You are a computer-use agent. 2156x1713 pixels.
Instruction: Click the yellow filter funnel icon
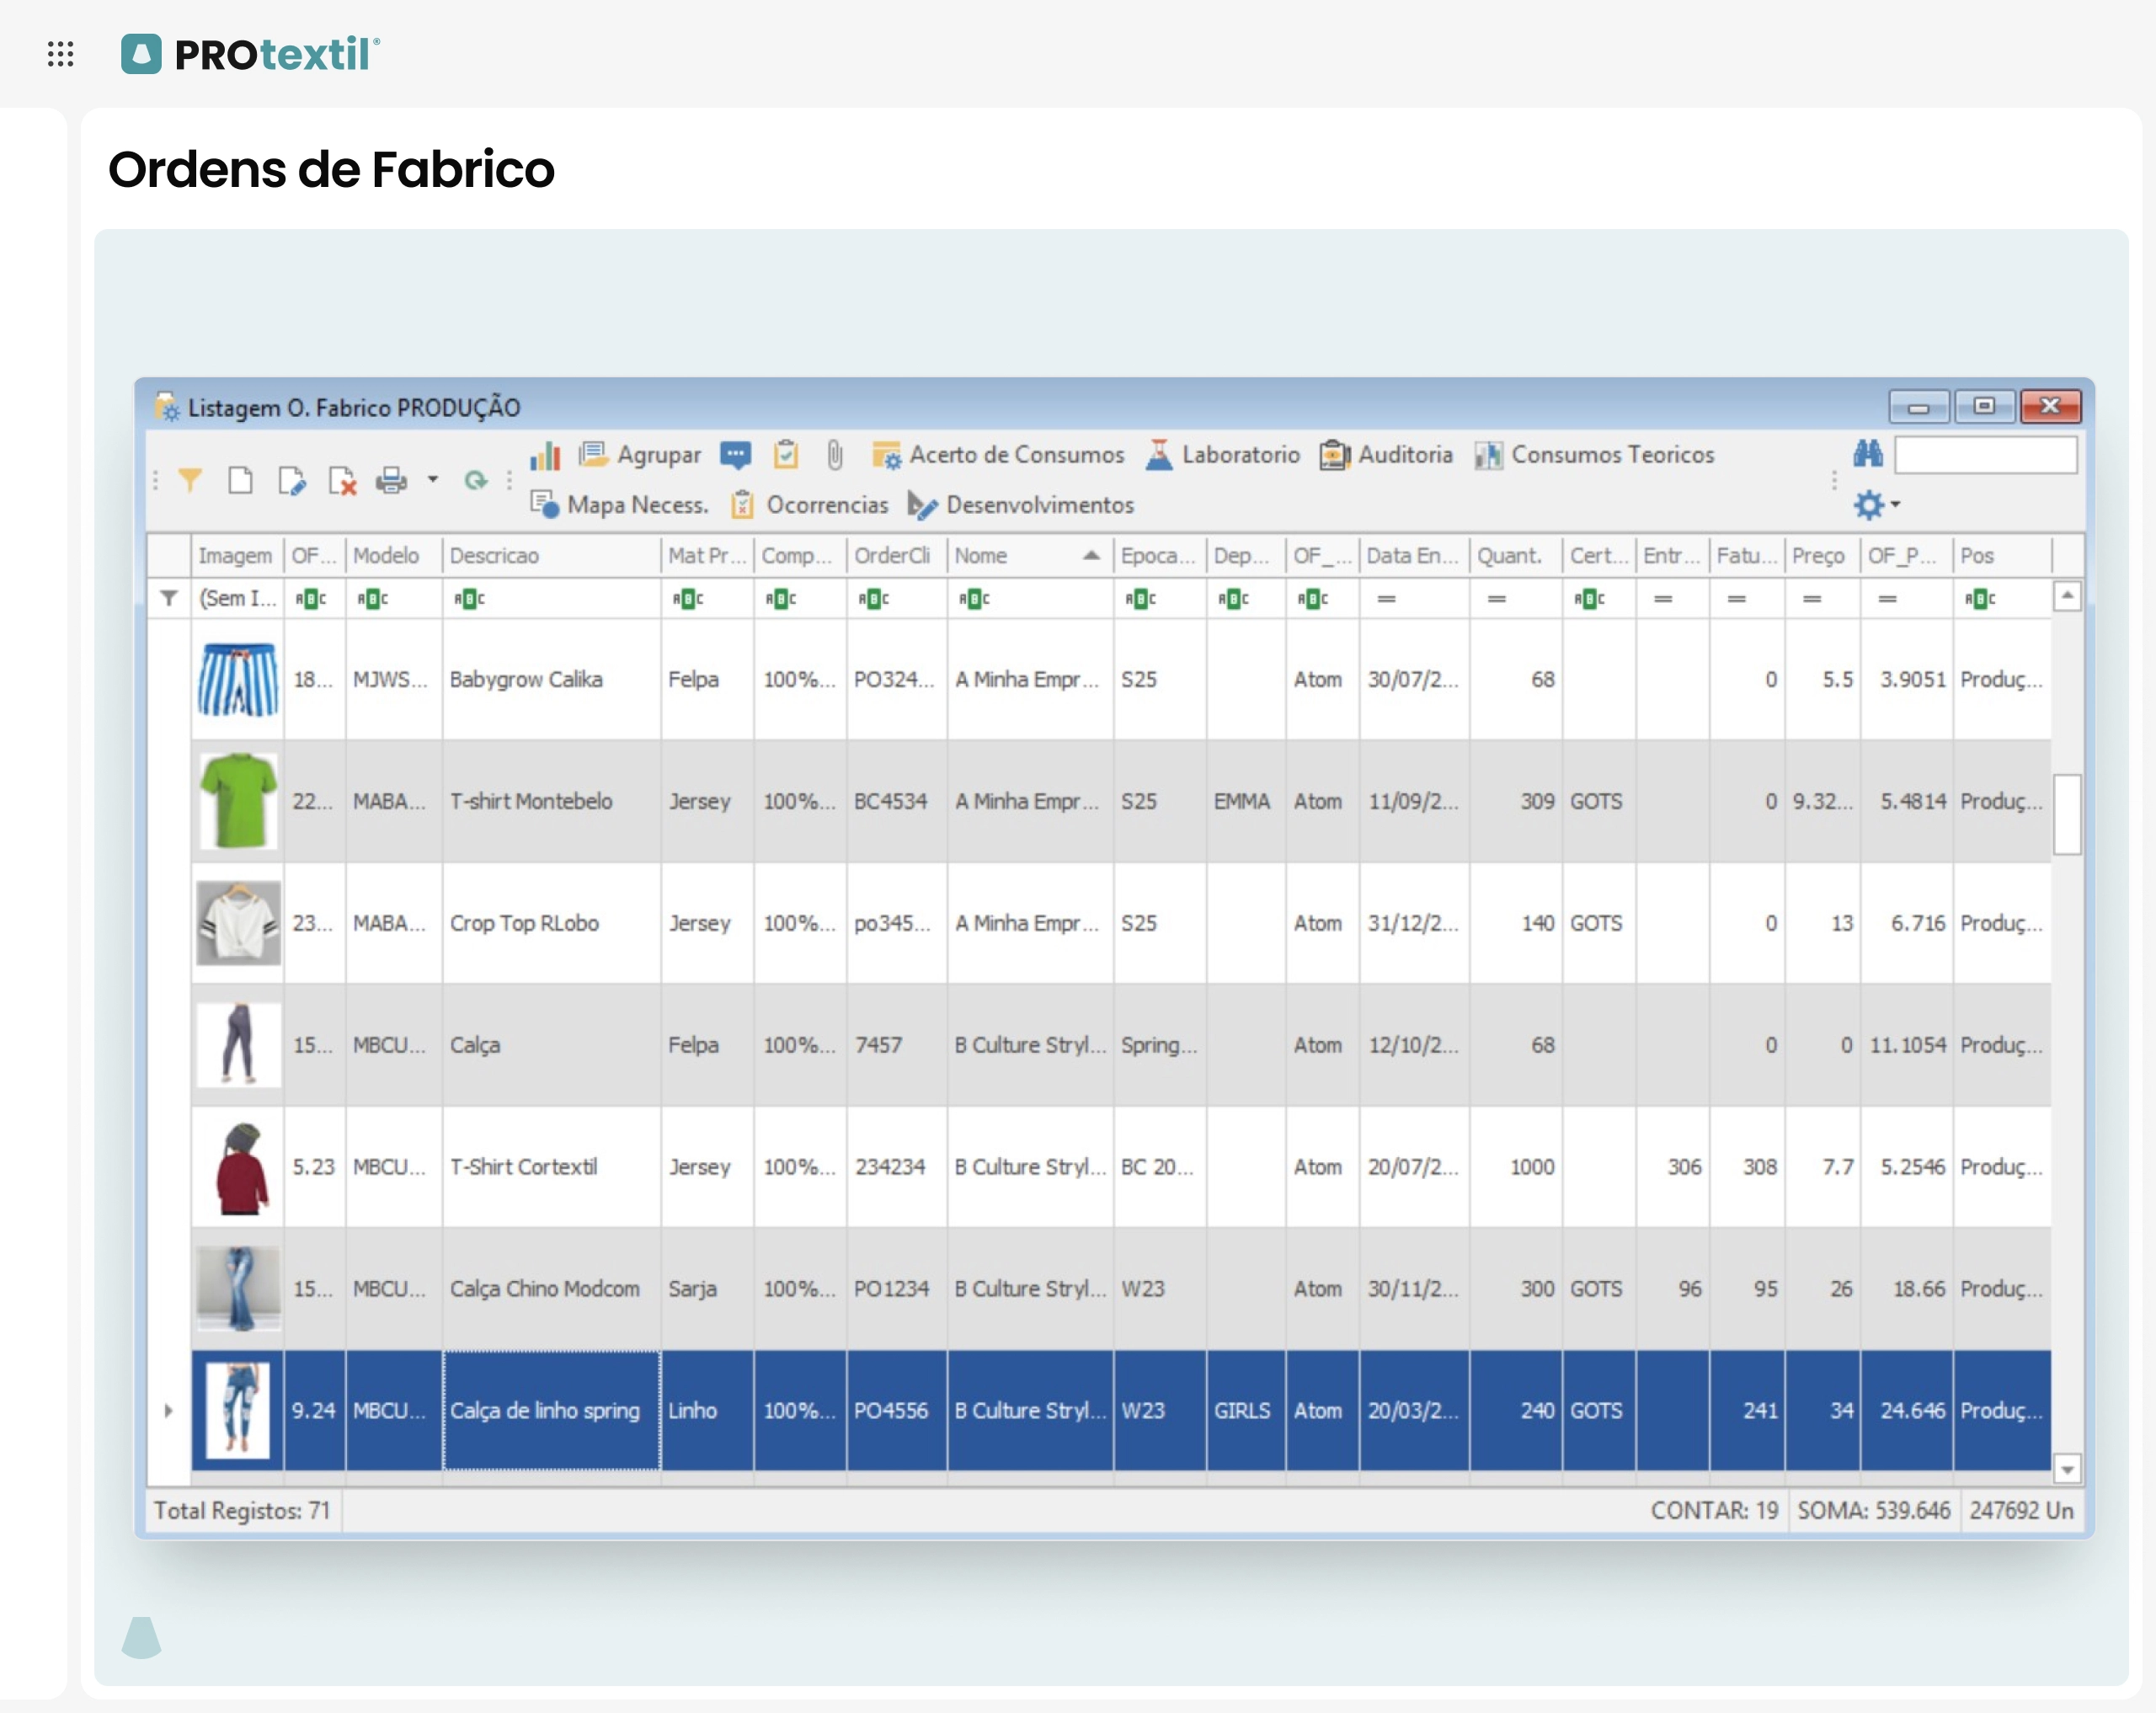[189, 481]
